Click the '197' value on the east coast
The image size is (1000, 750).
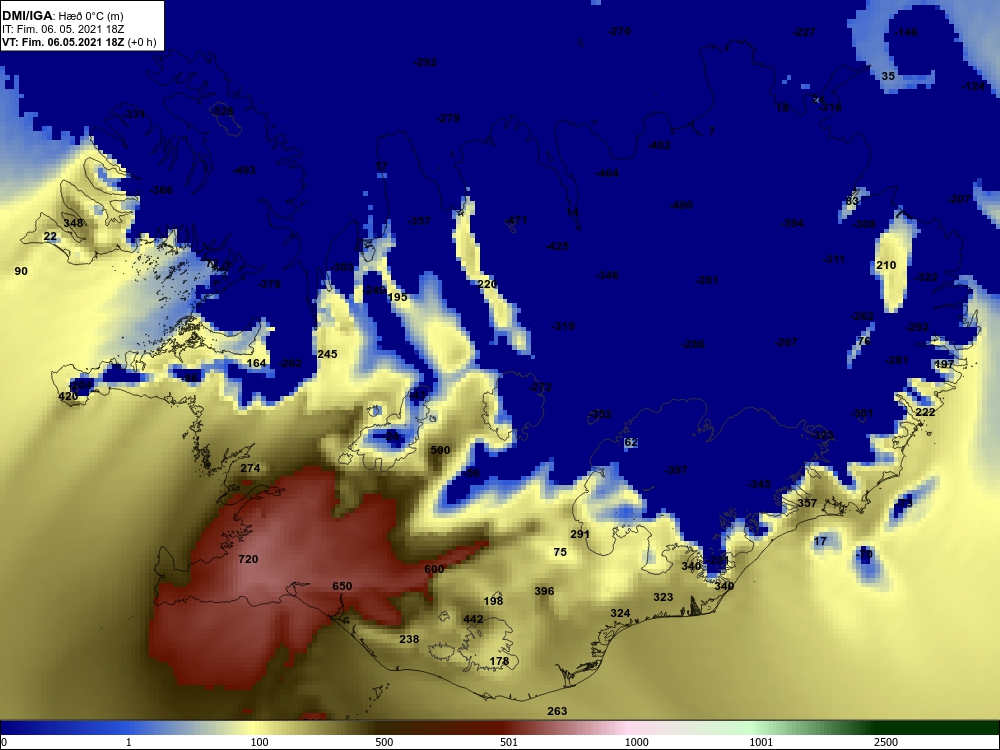tap(944, 364)
